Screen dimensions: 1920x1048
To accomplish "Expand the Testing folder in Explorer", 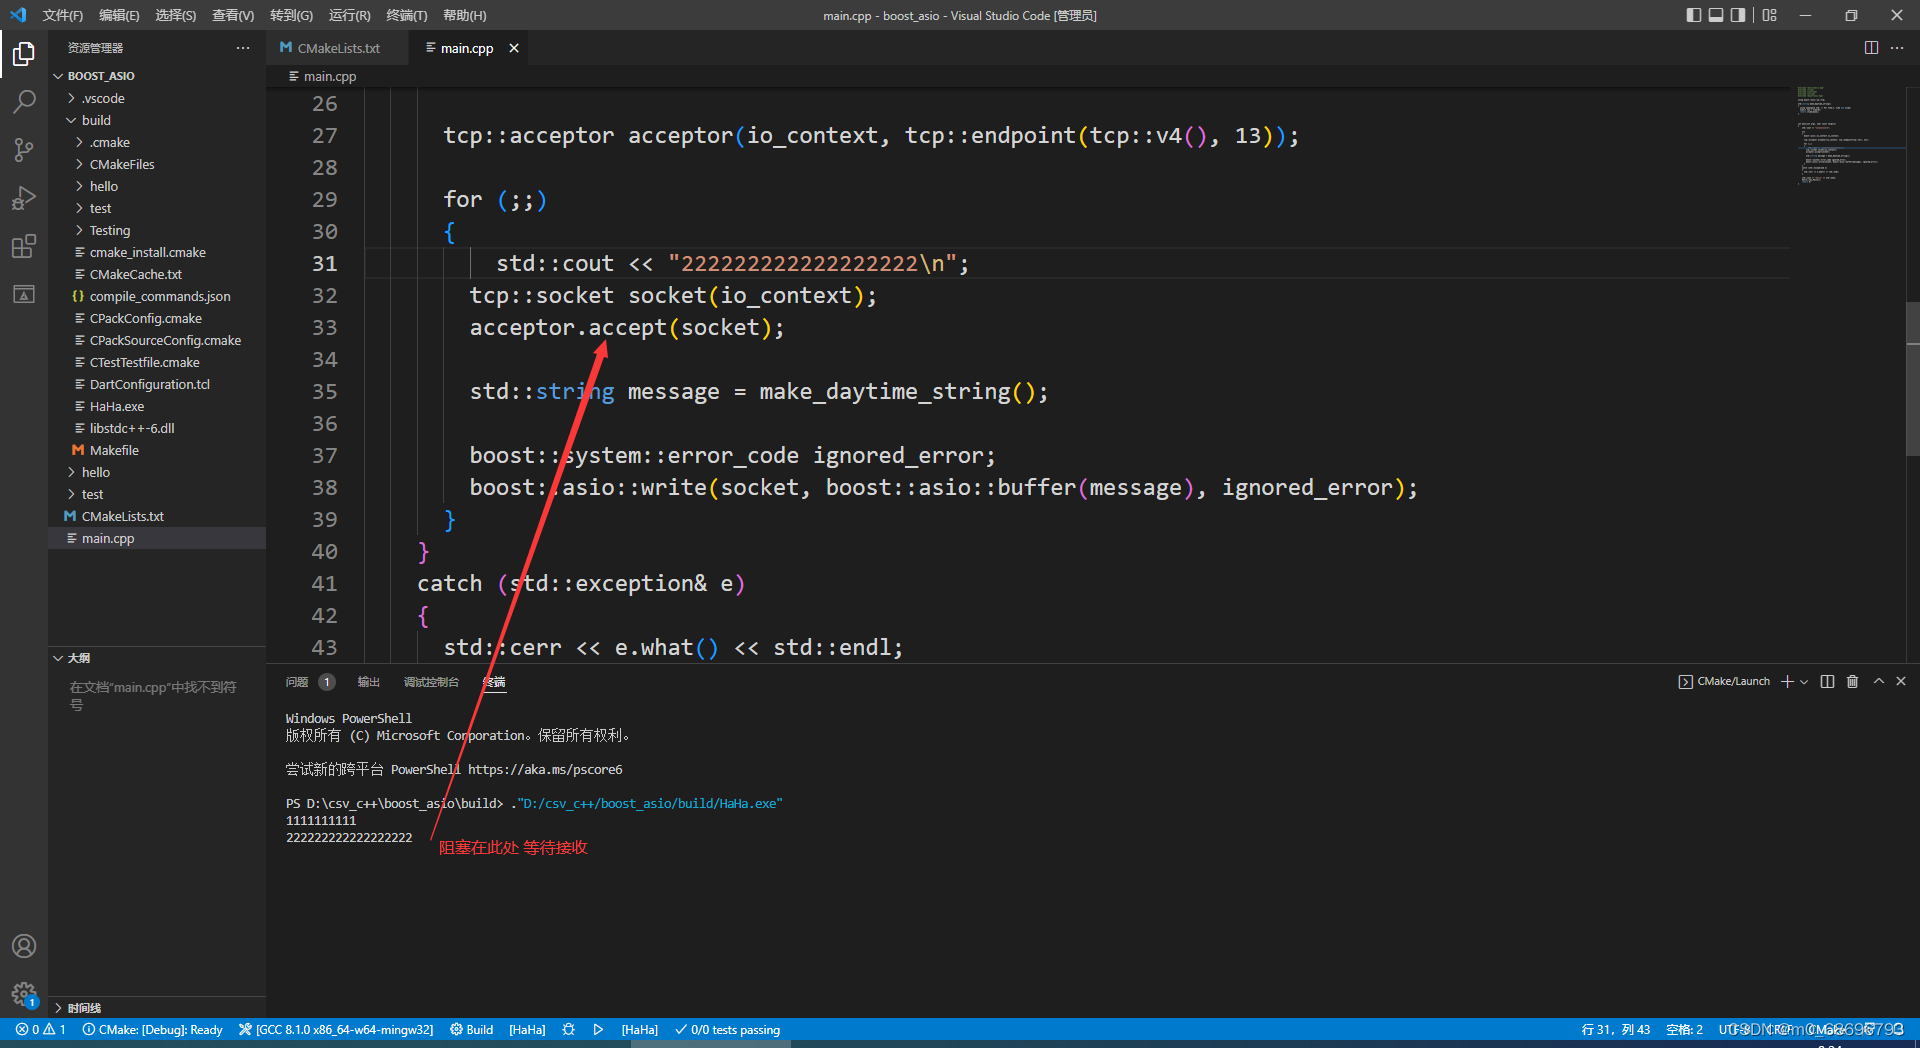I will point(108,230).
